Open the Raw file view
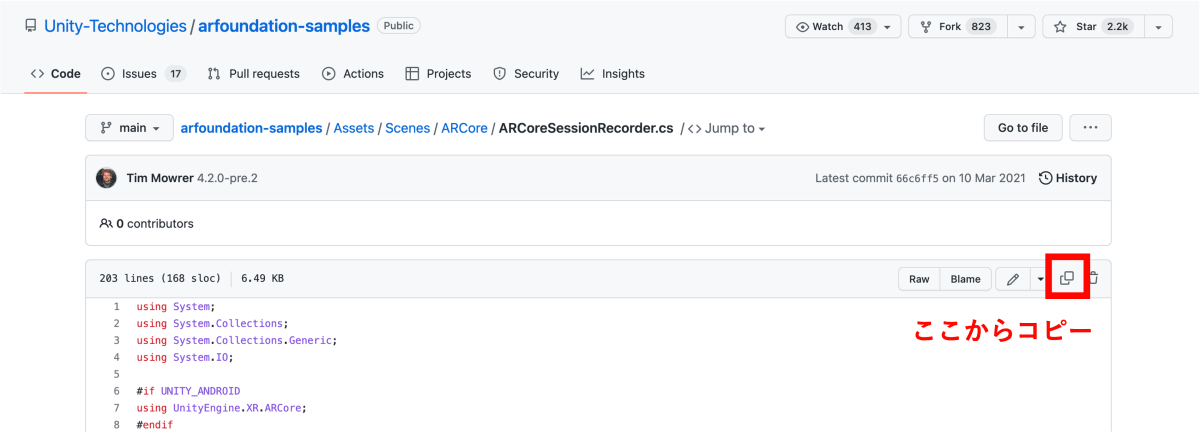 [x=919, y=279]
